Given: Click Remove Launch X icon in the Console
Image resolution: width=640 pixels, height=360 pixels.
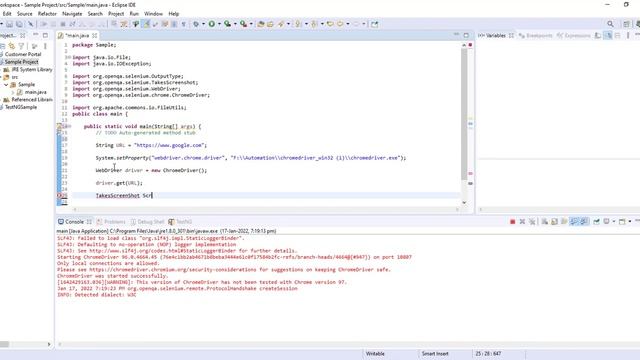Looking at the screenshot, I should click(x=522, y=222).
